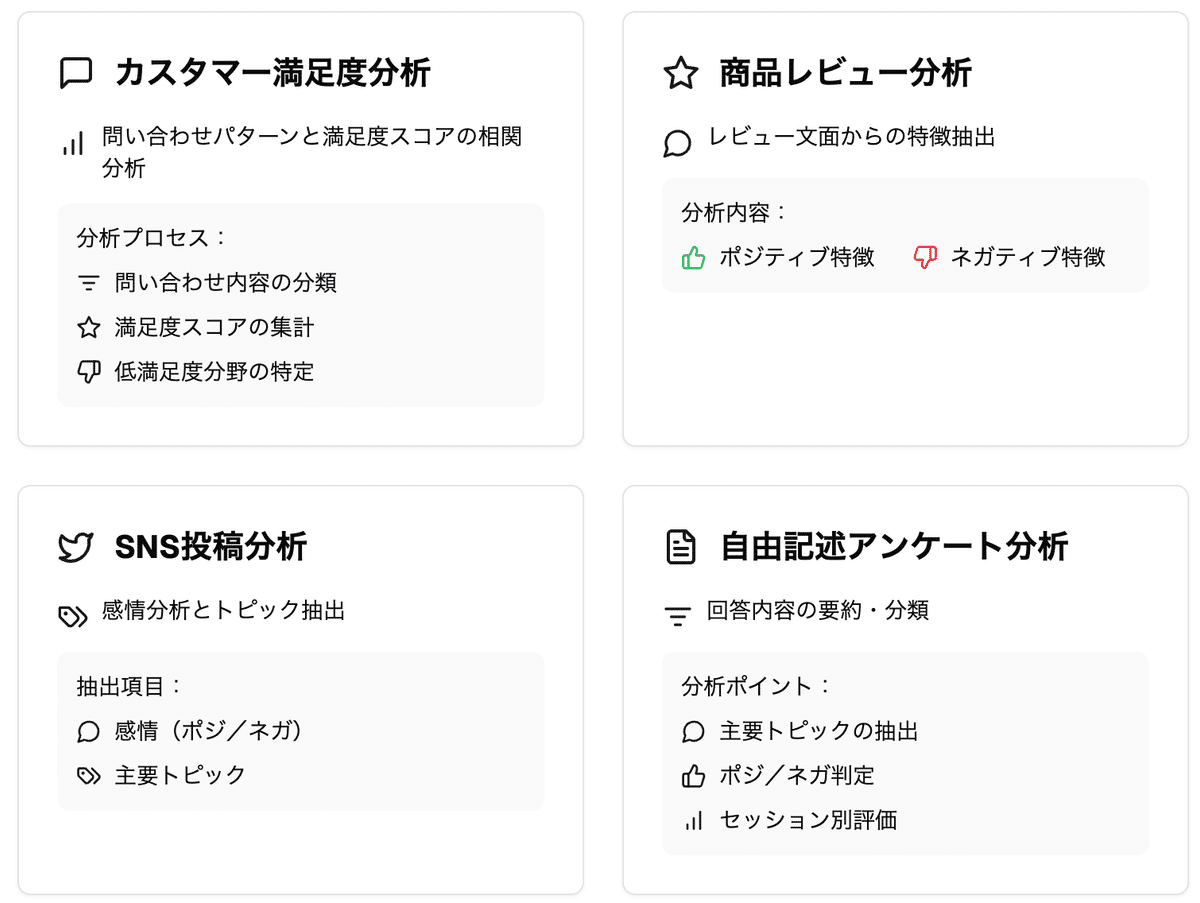Click the カスタマー満足度分析 card title
Screen dimensions: 1200x903
[x=272, y=73]
